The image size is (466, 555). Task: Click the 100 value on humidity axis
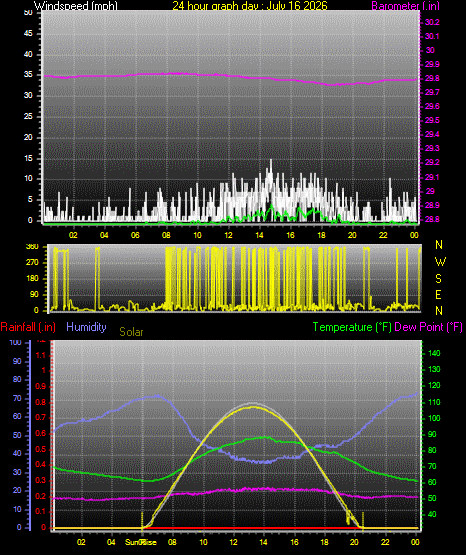[x=15, y=342]
